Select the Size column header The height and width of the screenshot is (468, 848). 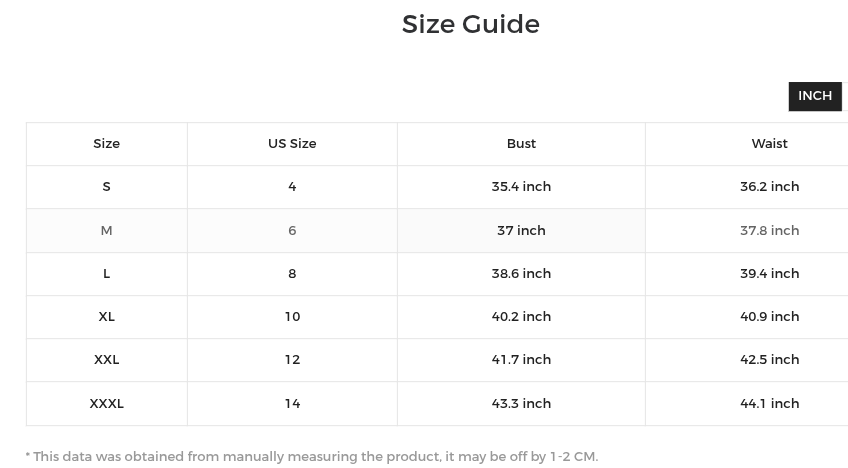(x=107, y=144)
